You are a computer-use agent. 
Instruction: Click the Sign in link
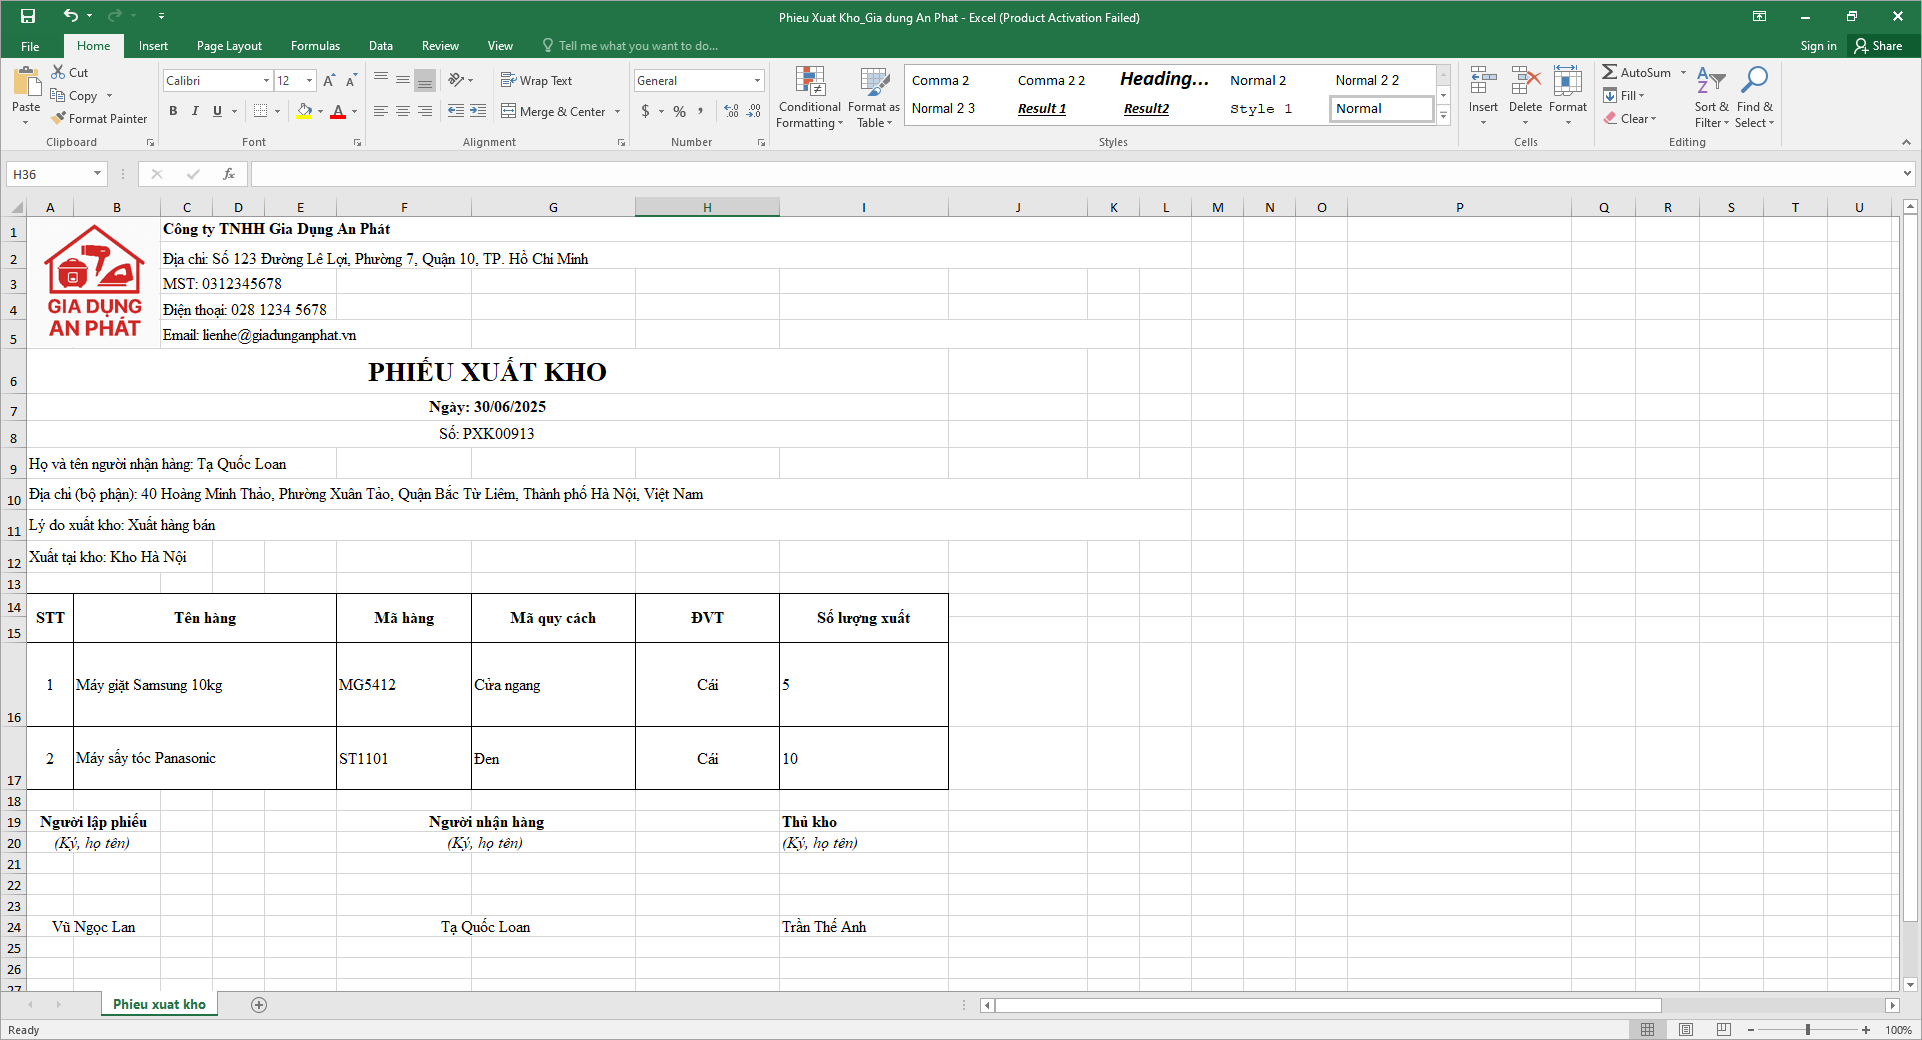(x=1818, y=46)
